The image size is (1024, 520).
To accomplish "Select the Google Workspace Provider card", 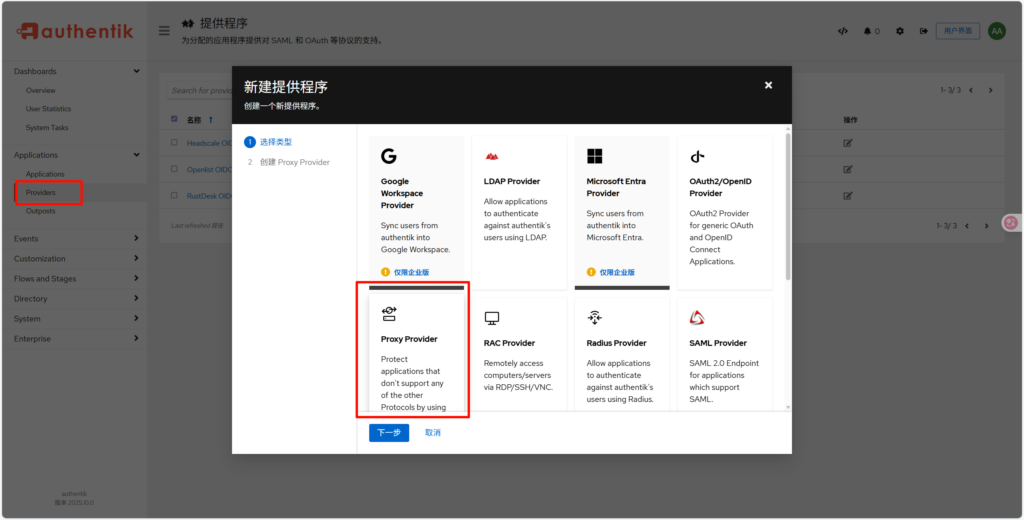I will click(417, 212).
